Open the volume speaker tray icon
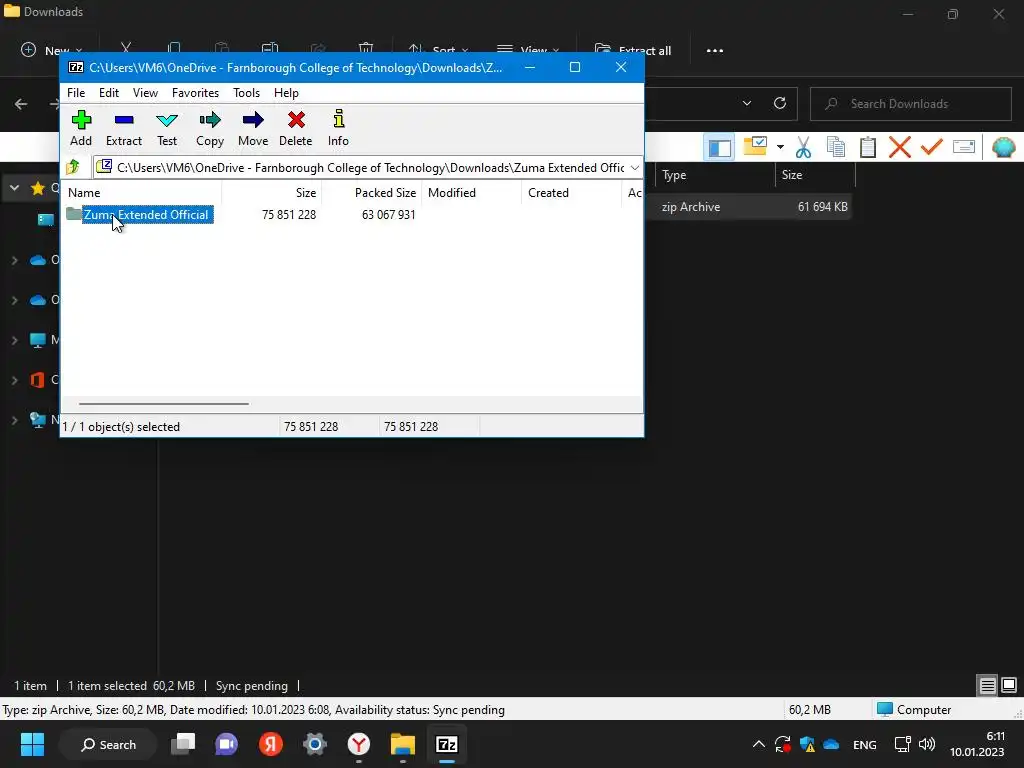Viewport: 1024px width, 768px height. point(927,744)
